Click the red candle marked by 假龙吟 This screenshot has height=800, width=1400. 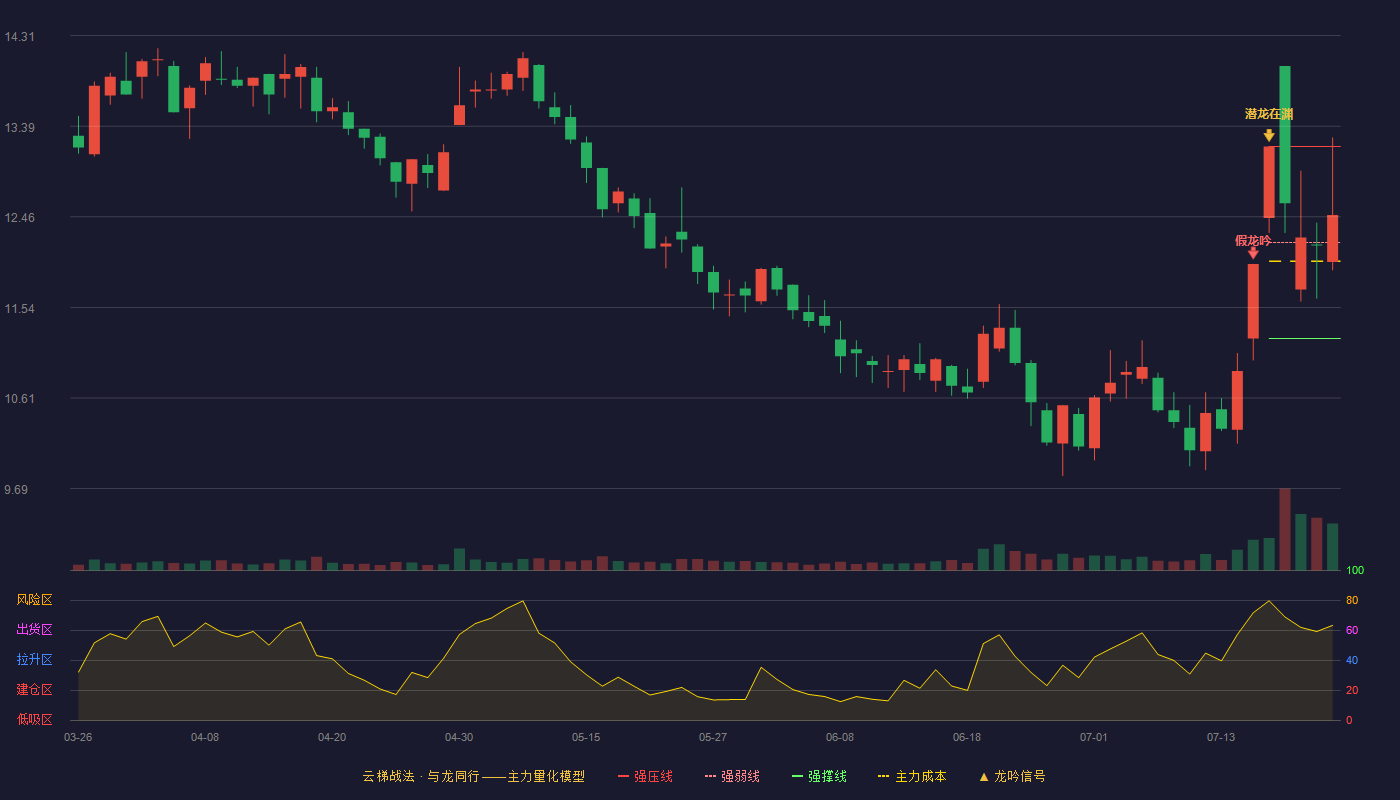click(x=1253, y=301)
